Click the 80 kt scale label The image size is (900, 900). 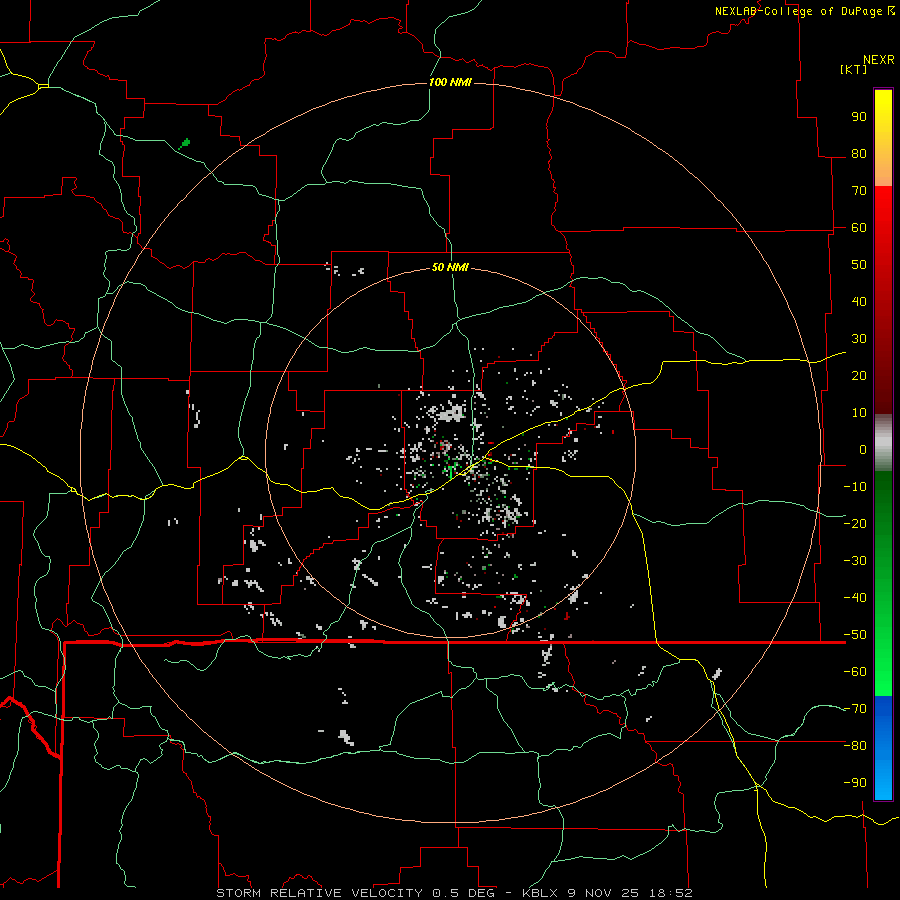tap(859, 154)
